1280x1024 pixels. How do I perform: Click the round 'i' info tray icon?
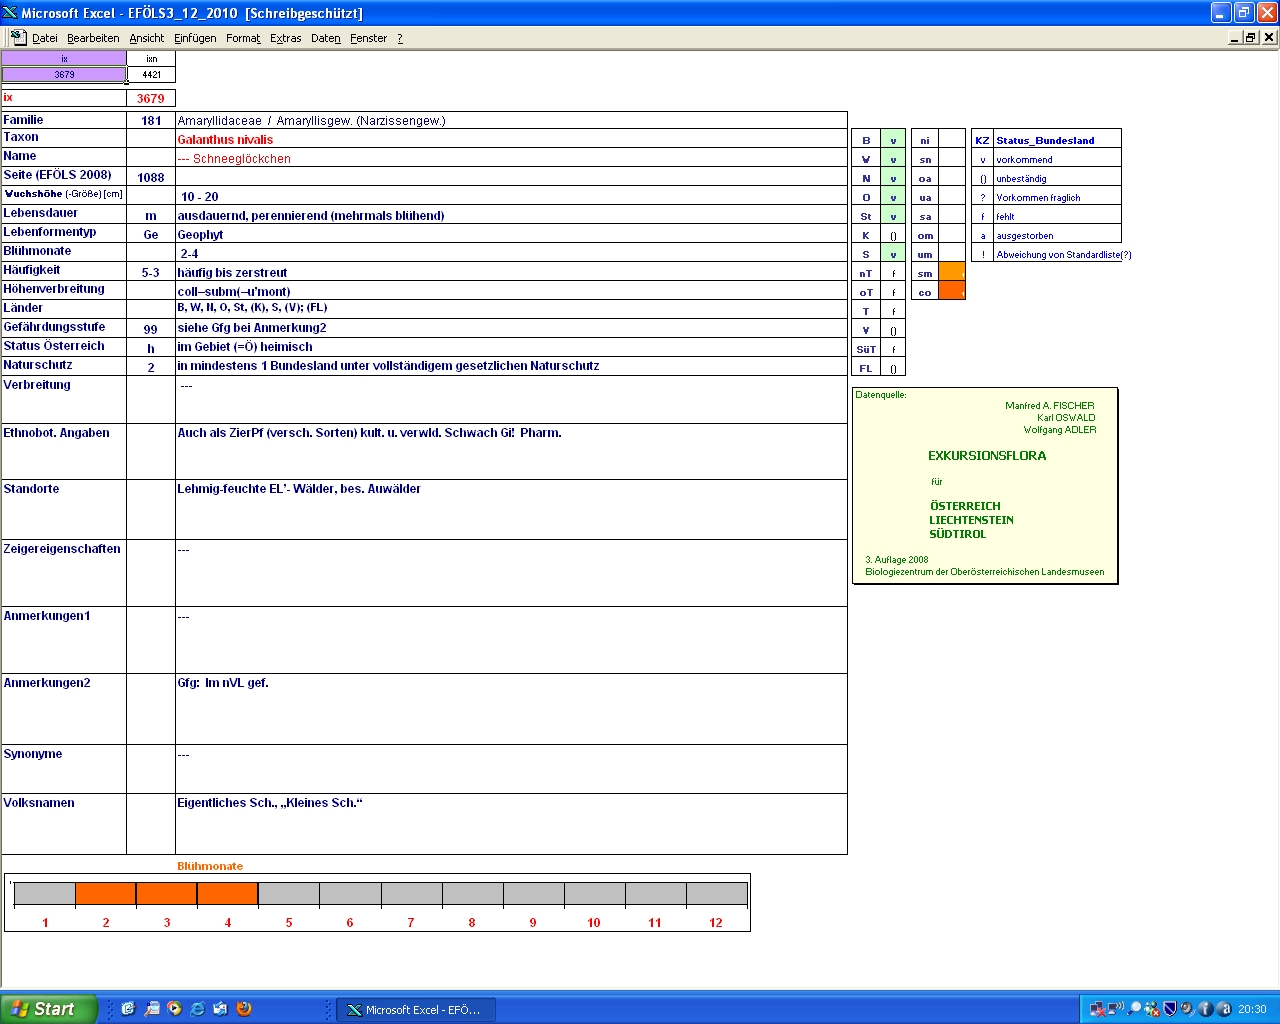point(1205,1009)
